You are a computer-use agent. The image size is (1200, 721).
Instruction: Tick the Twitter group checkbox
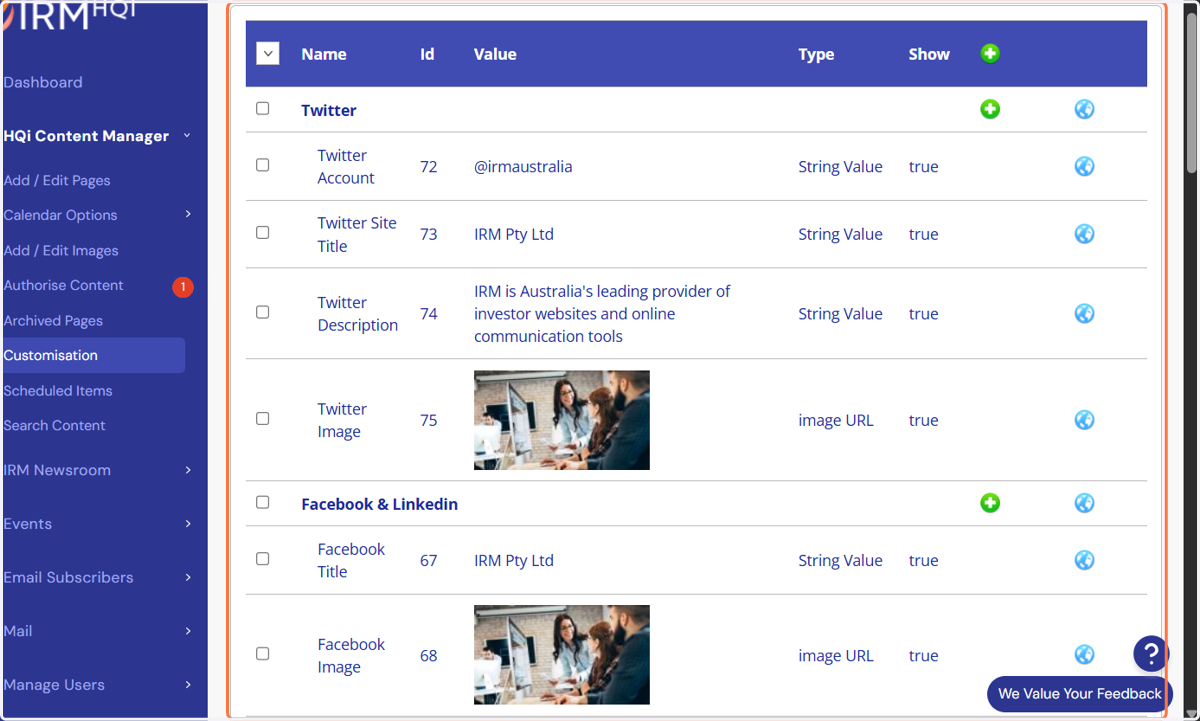pos(263,108)
